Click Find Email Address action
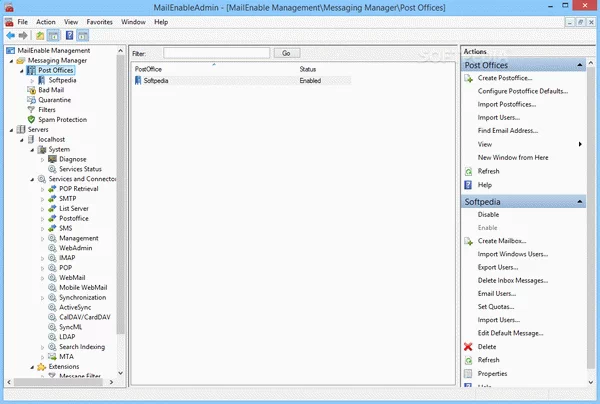600x404 pixels. point(507,130)
